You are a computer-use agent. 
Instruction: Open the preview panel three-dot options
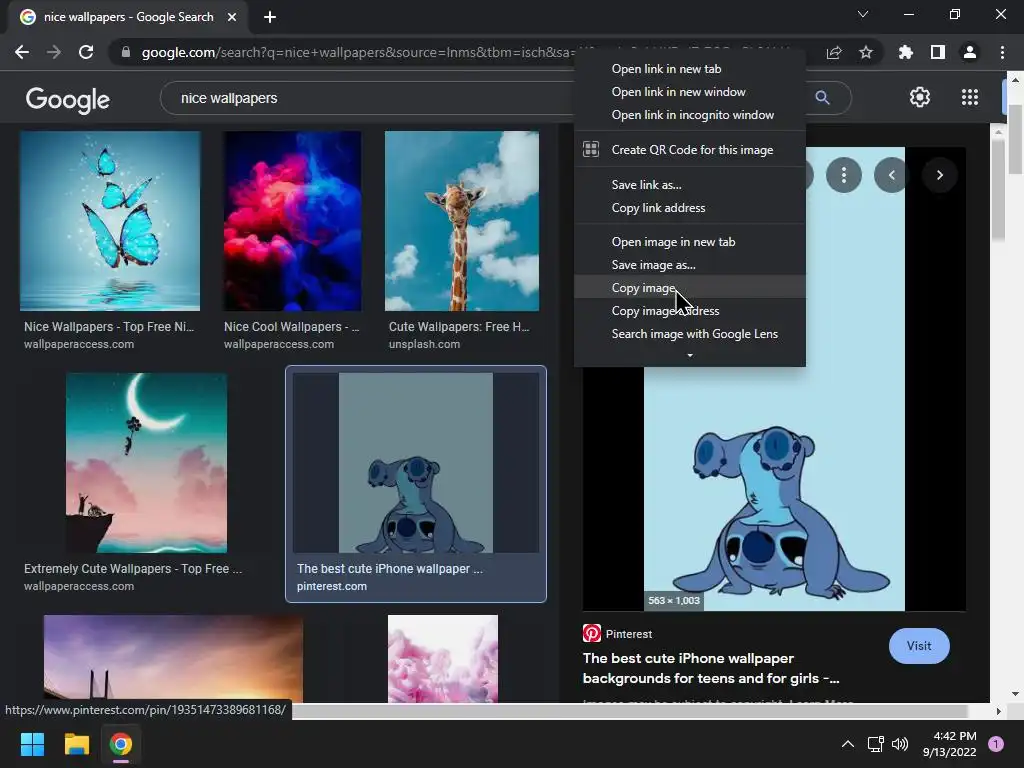coord(844,175)
